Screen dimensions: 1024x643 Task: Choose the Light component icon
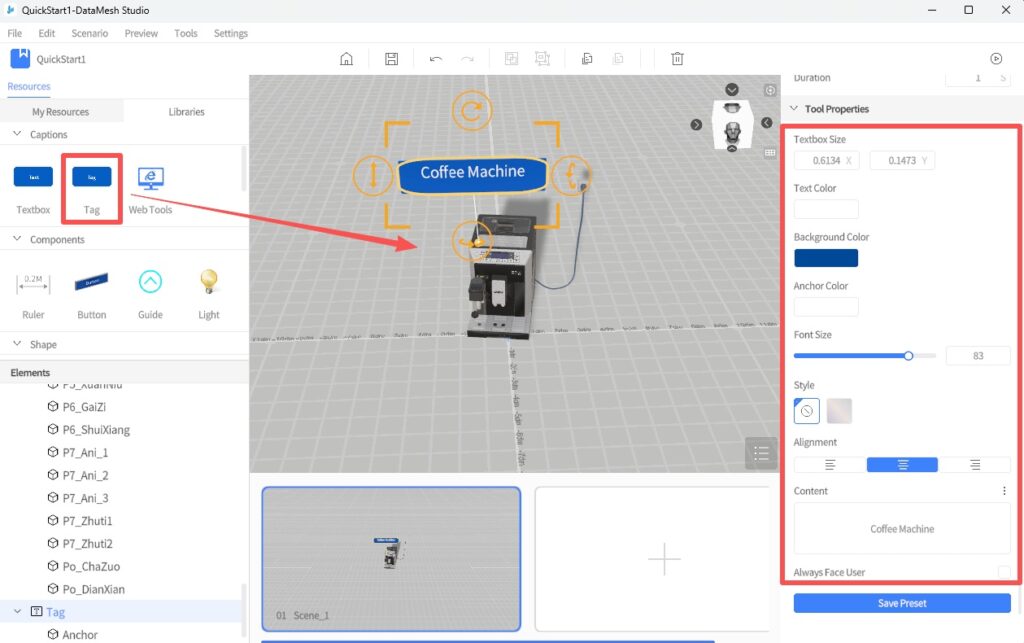coord(208,283)
